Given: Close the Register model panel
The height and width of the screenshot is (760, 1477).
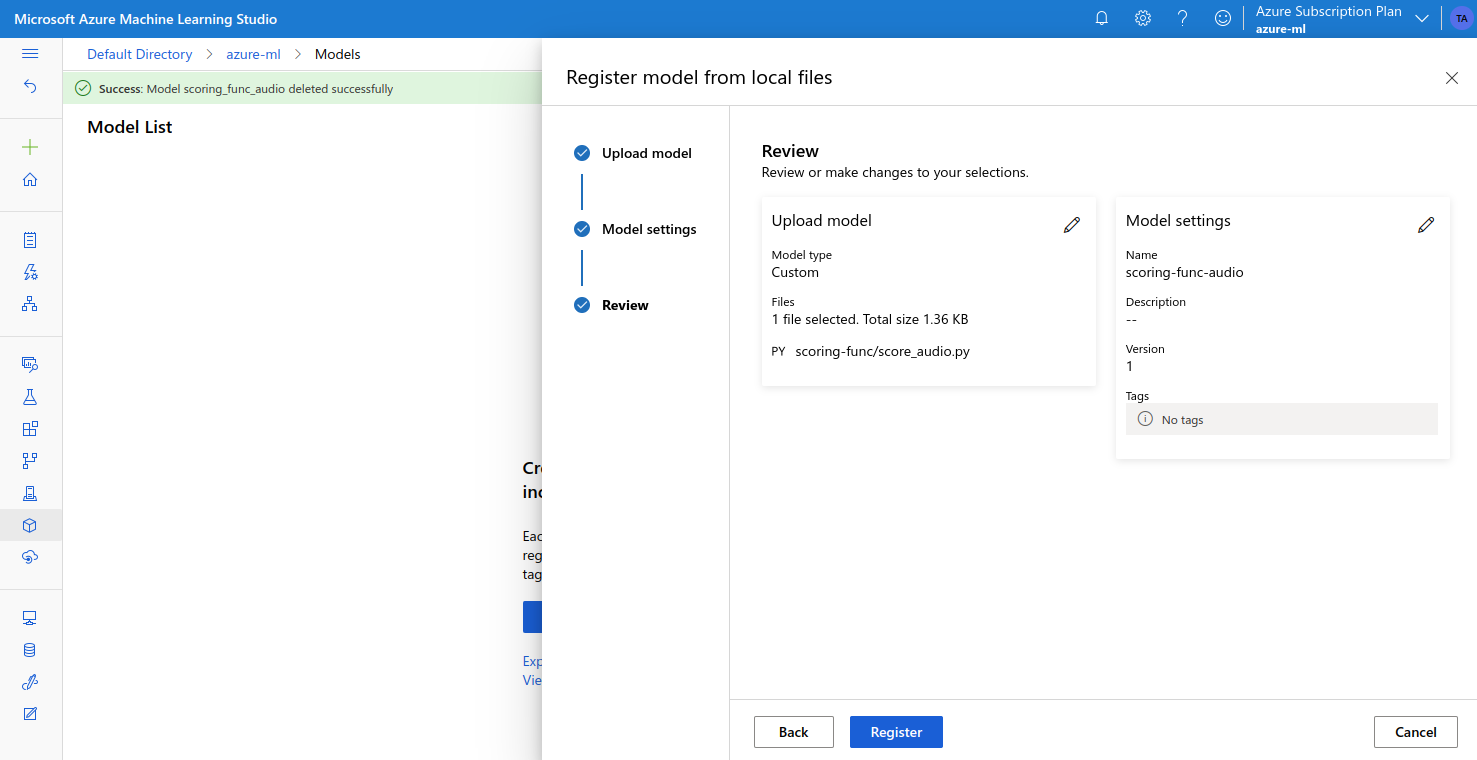Looking at the screenshot, I should click(x=1451, y=78).
